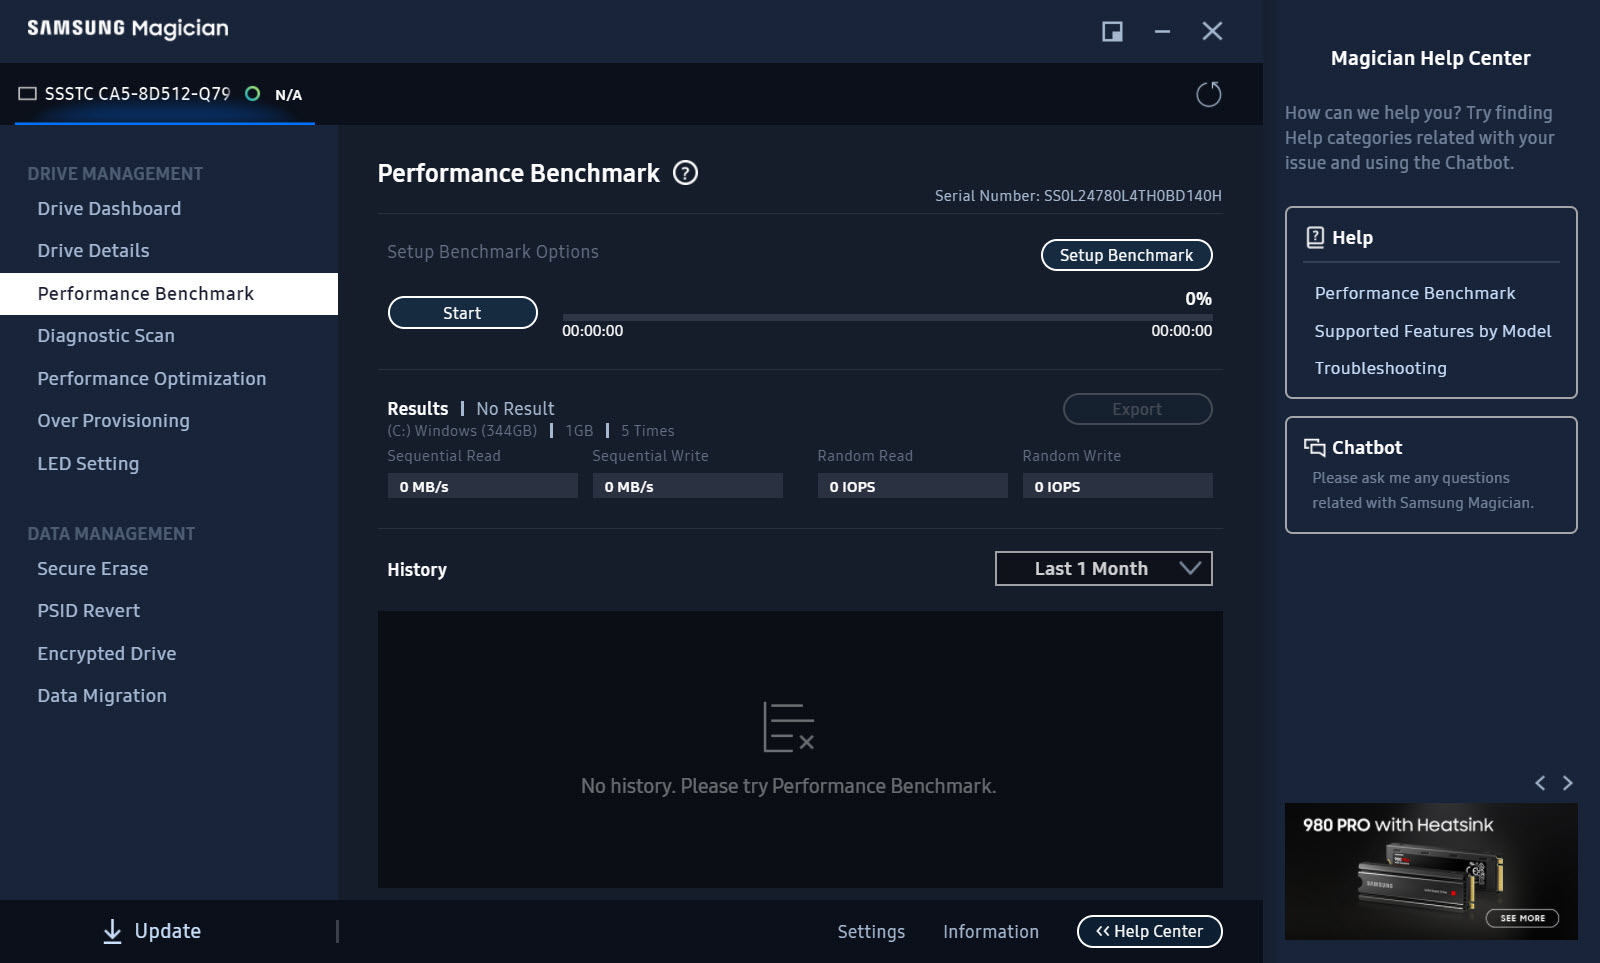Go to Drive Dashboard

click(x=109, y=209)
